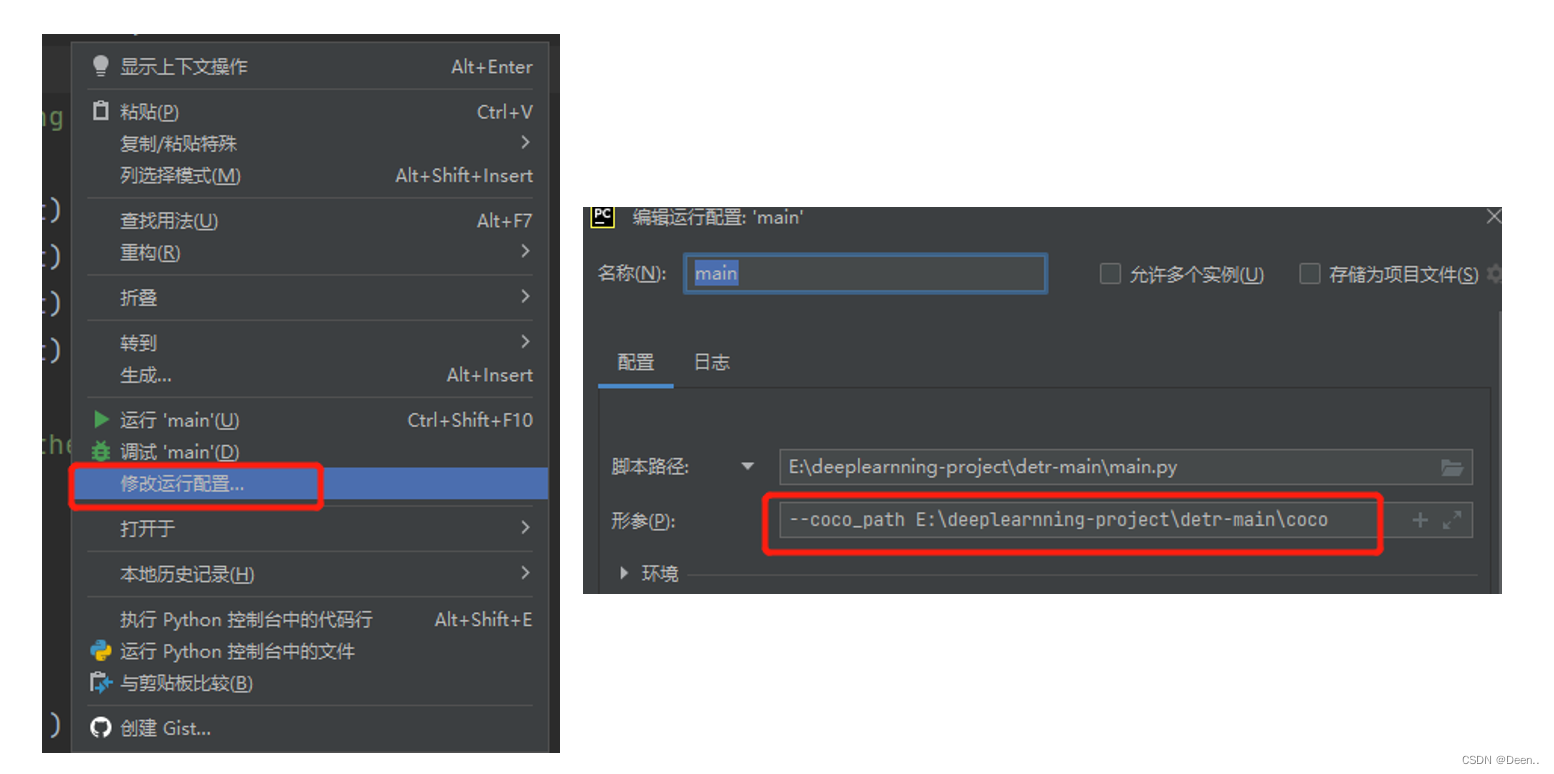The height and width of the screenshot is (774, 1554).
Task: Expand 复制/粘贴特殊 submenu
Action: [526, 142]
